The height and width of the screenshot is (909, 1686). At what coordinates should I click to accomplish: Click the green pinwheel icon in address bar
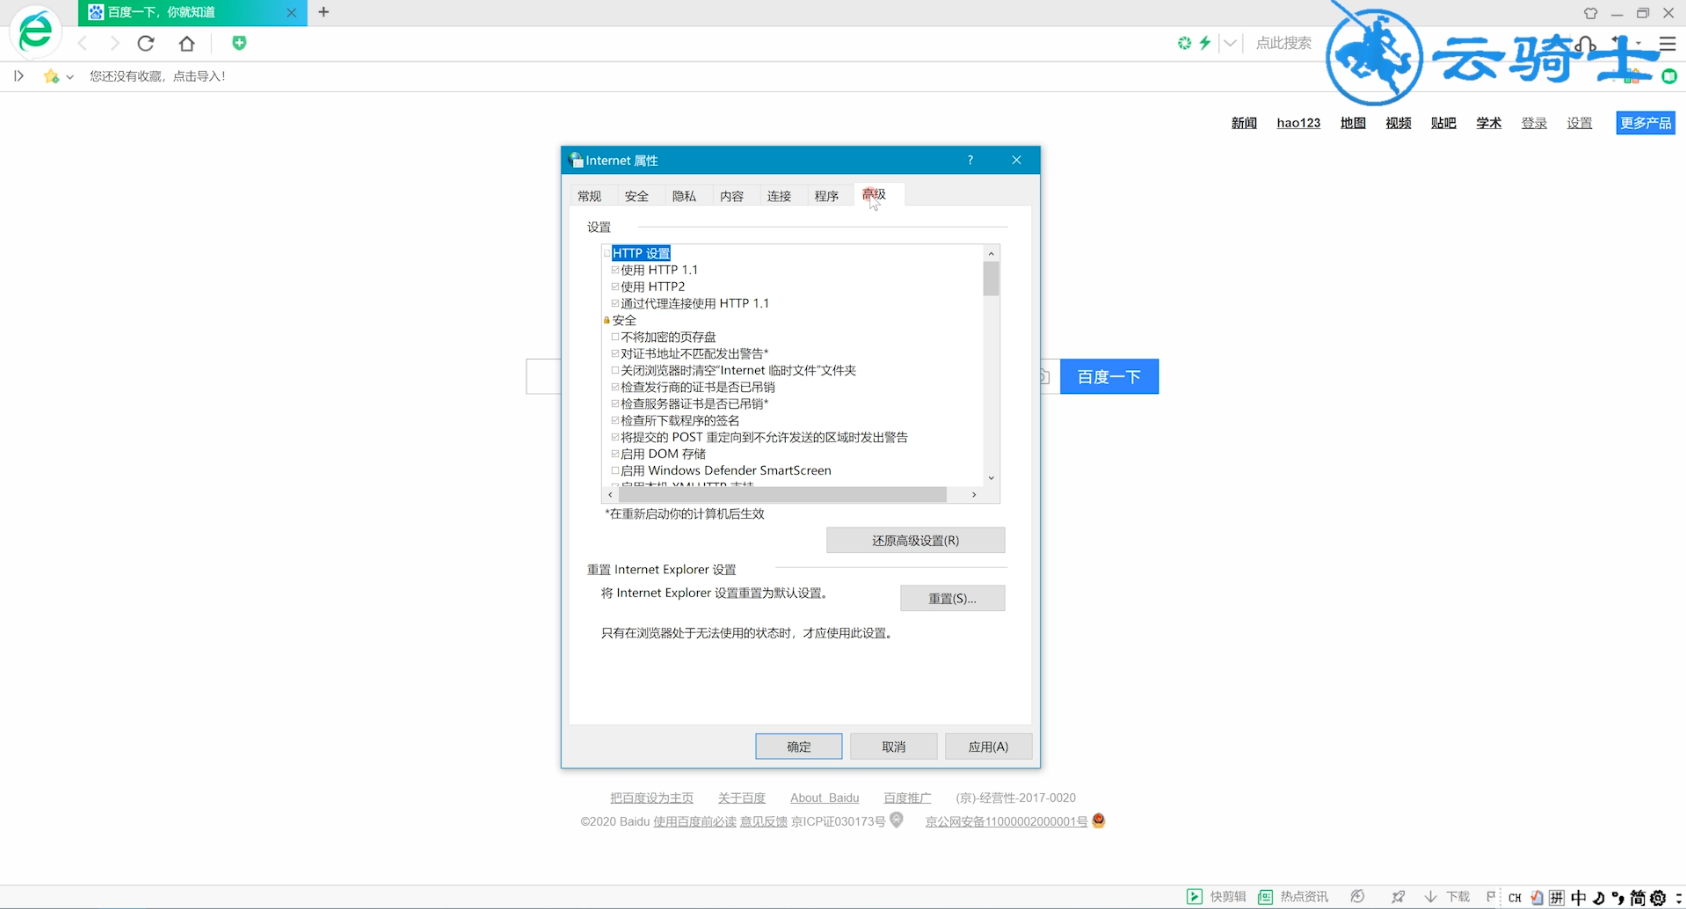tap(1184, 43)
